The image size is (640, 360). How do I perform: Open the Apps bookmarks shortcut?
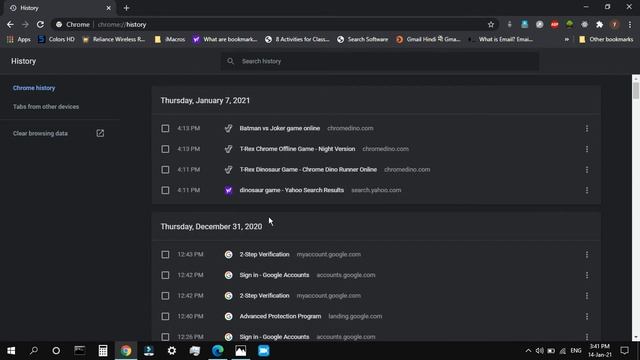[x=19, y=40]
